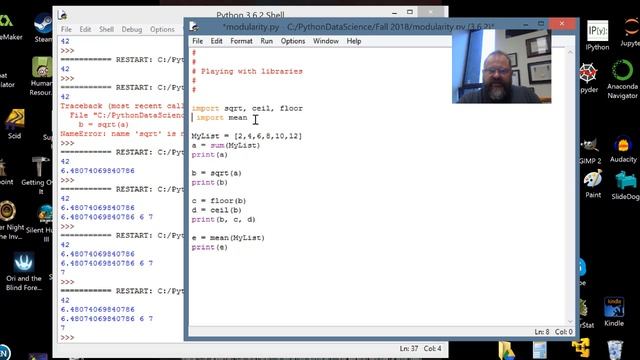Click the IDLE icon in modularity.py title bar

194,27
